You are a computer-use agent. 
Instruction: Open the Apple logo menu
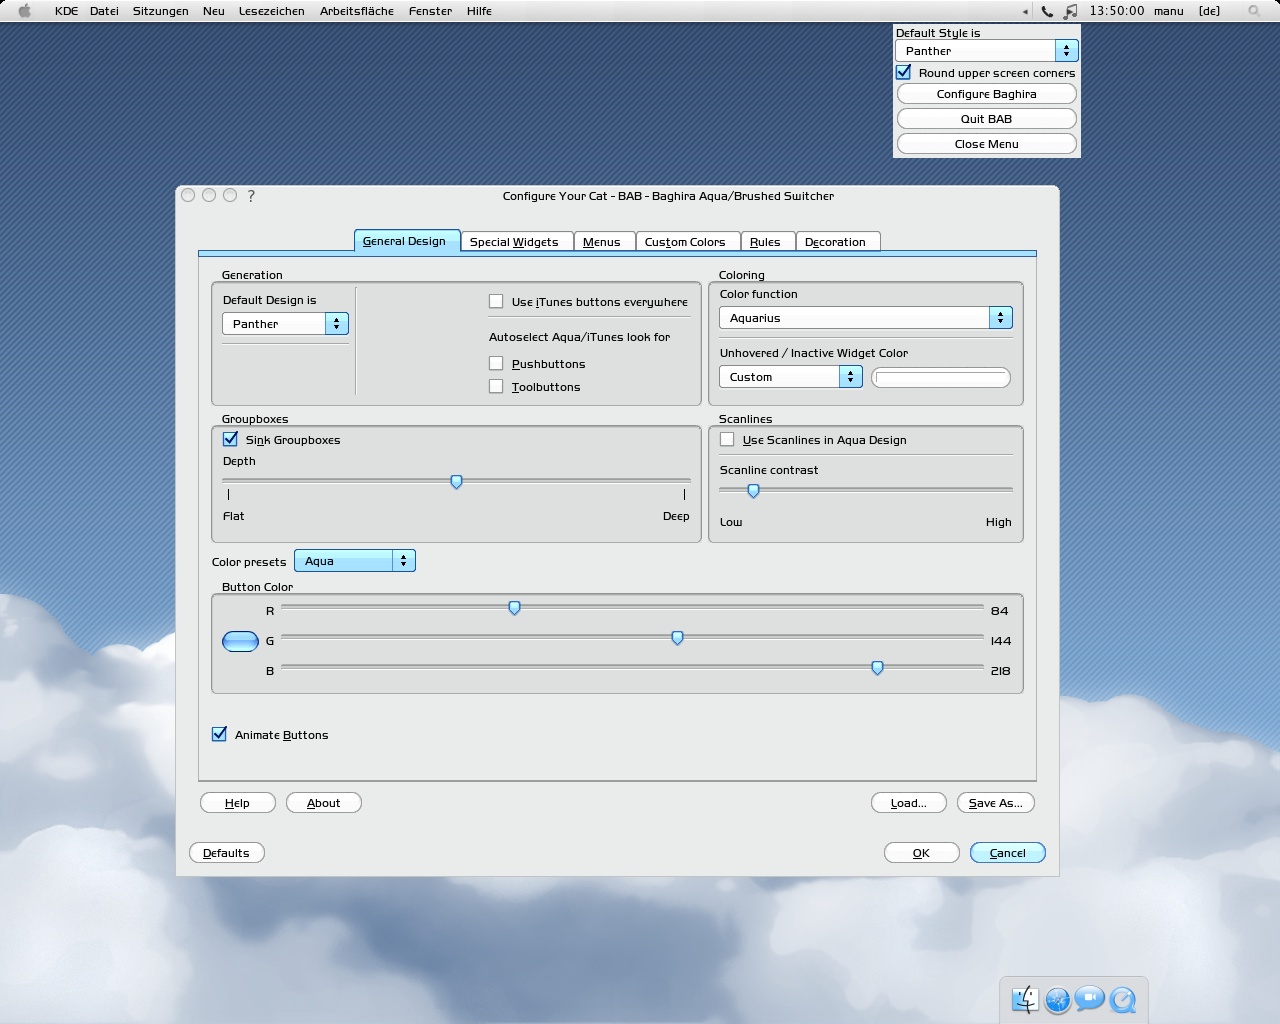click(x=25, y=11)
